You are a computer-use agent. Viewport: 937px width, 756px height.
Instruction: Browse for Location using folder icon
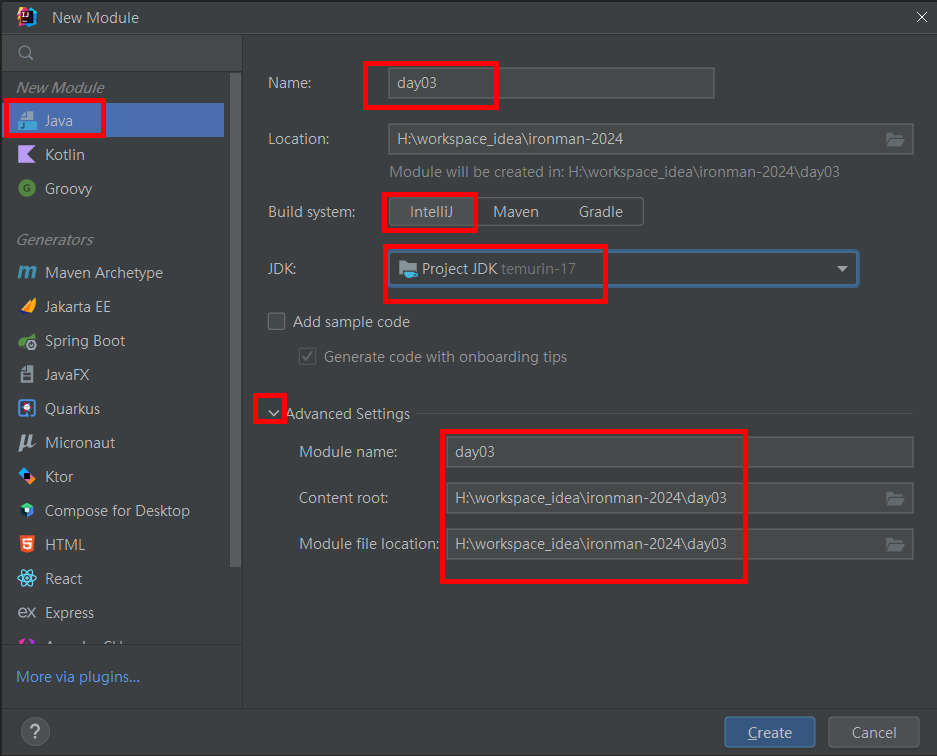coord(895,139)
